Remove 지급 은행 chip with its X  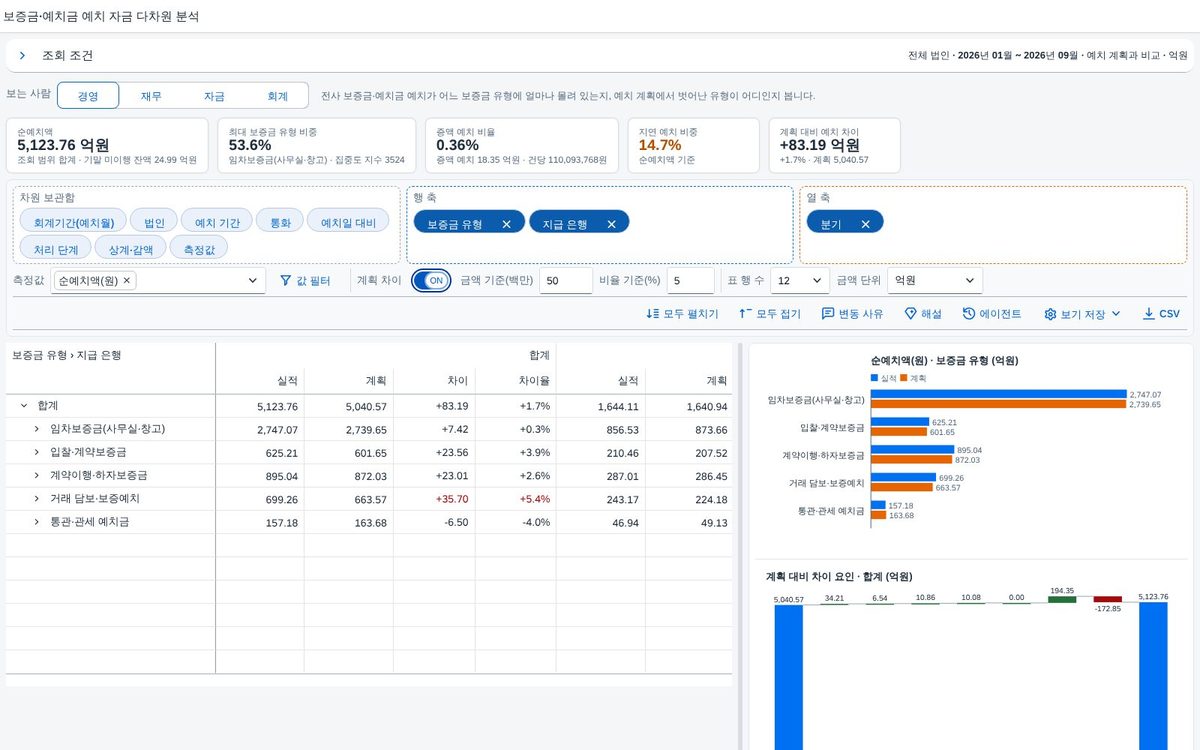611,224
